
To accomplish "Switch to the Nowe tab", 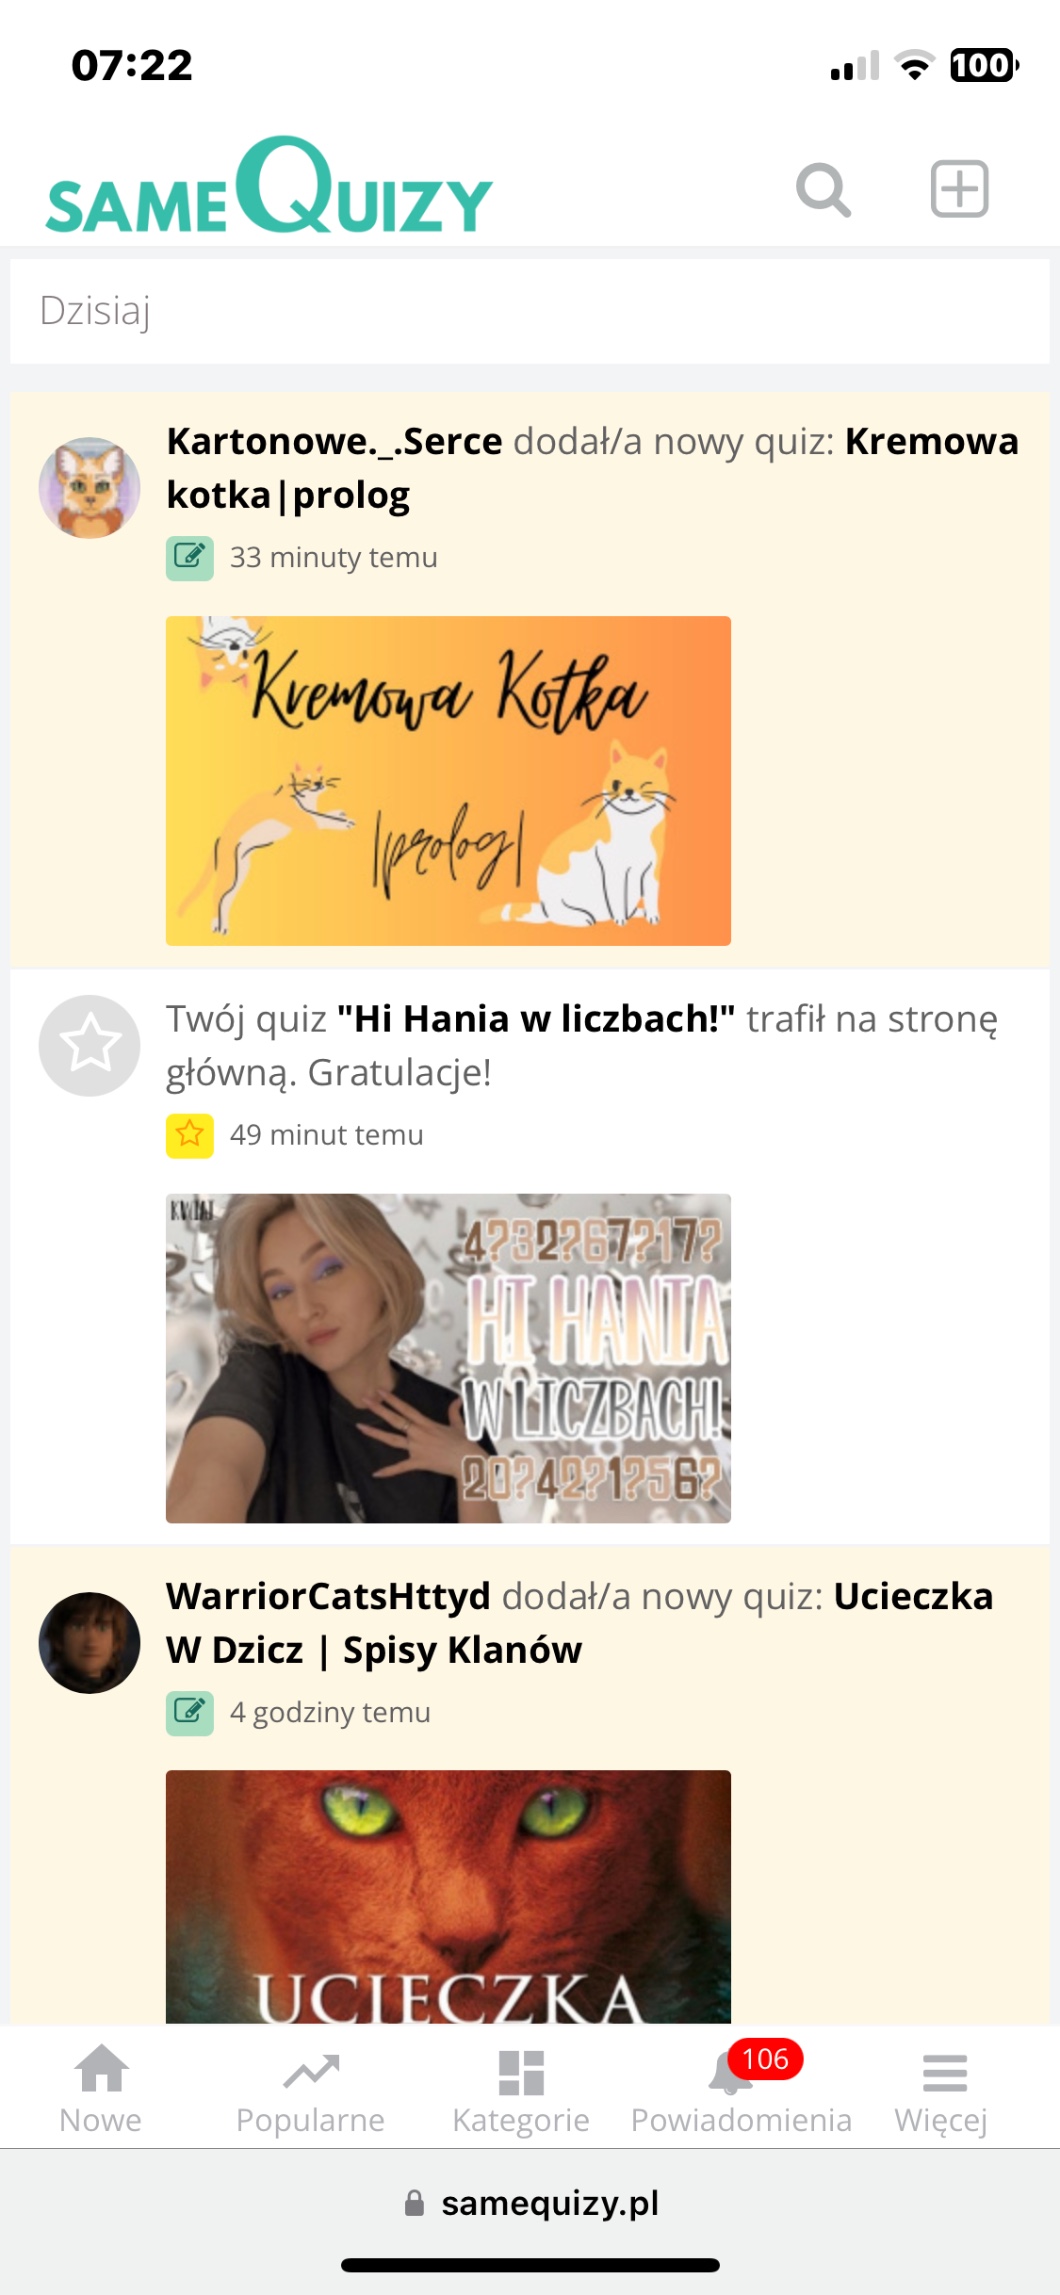I will [x=101, y=2089].
